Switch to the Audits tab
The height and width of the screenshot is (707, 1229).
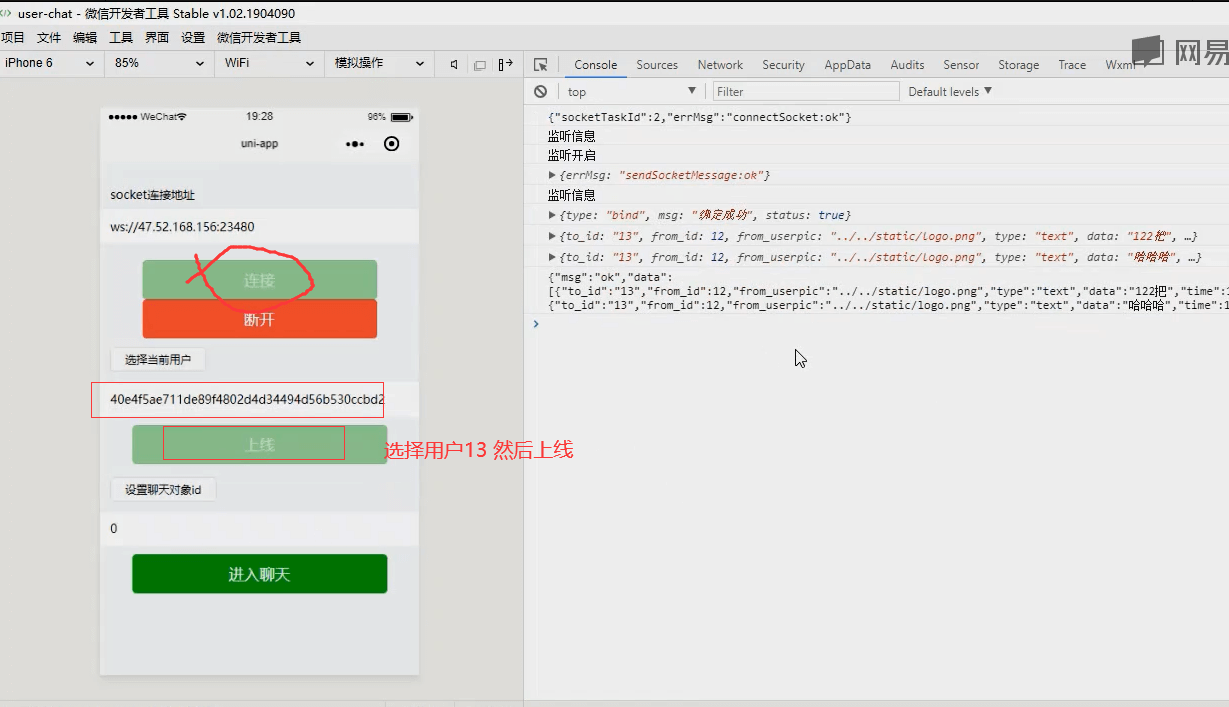click(907, 65)
